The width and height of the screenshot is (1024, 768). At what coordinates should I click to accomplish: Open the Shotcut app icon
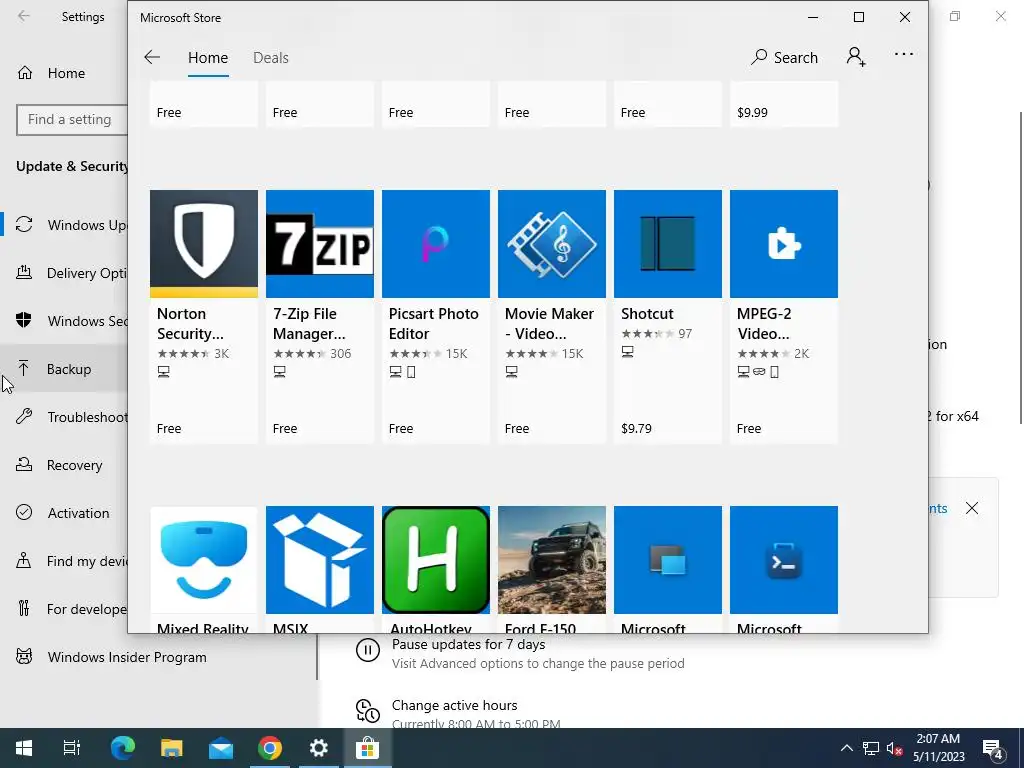[668, 244]
